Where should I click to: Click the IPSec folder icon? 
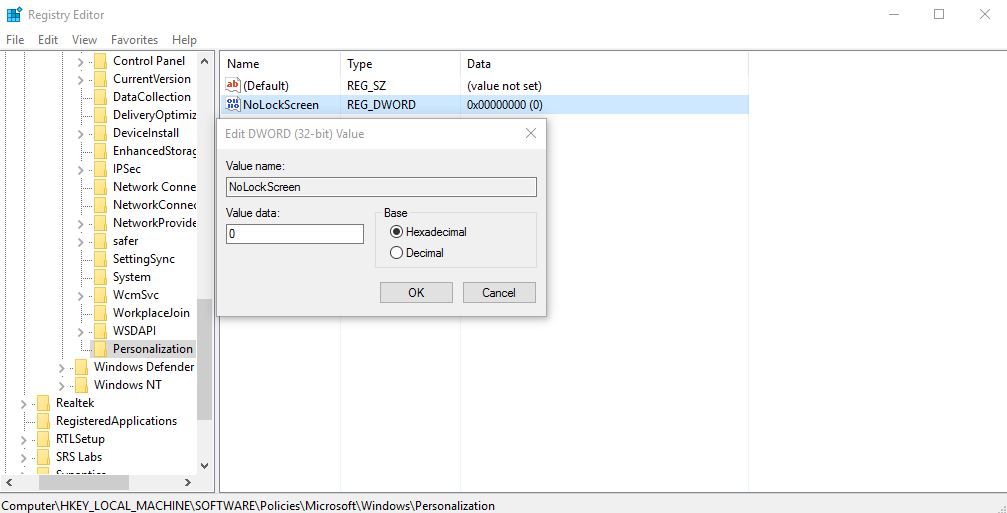[x=100, y=169]
